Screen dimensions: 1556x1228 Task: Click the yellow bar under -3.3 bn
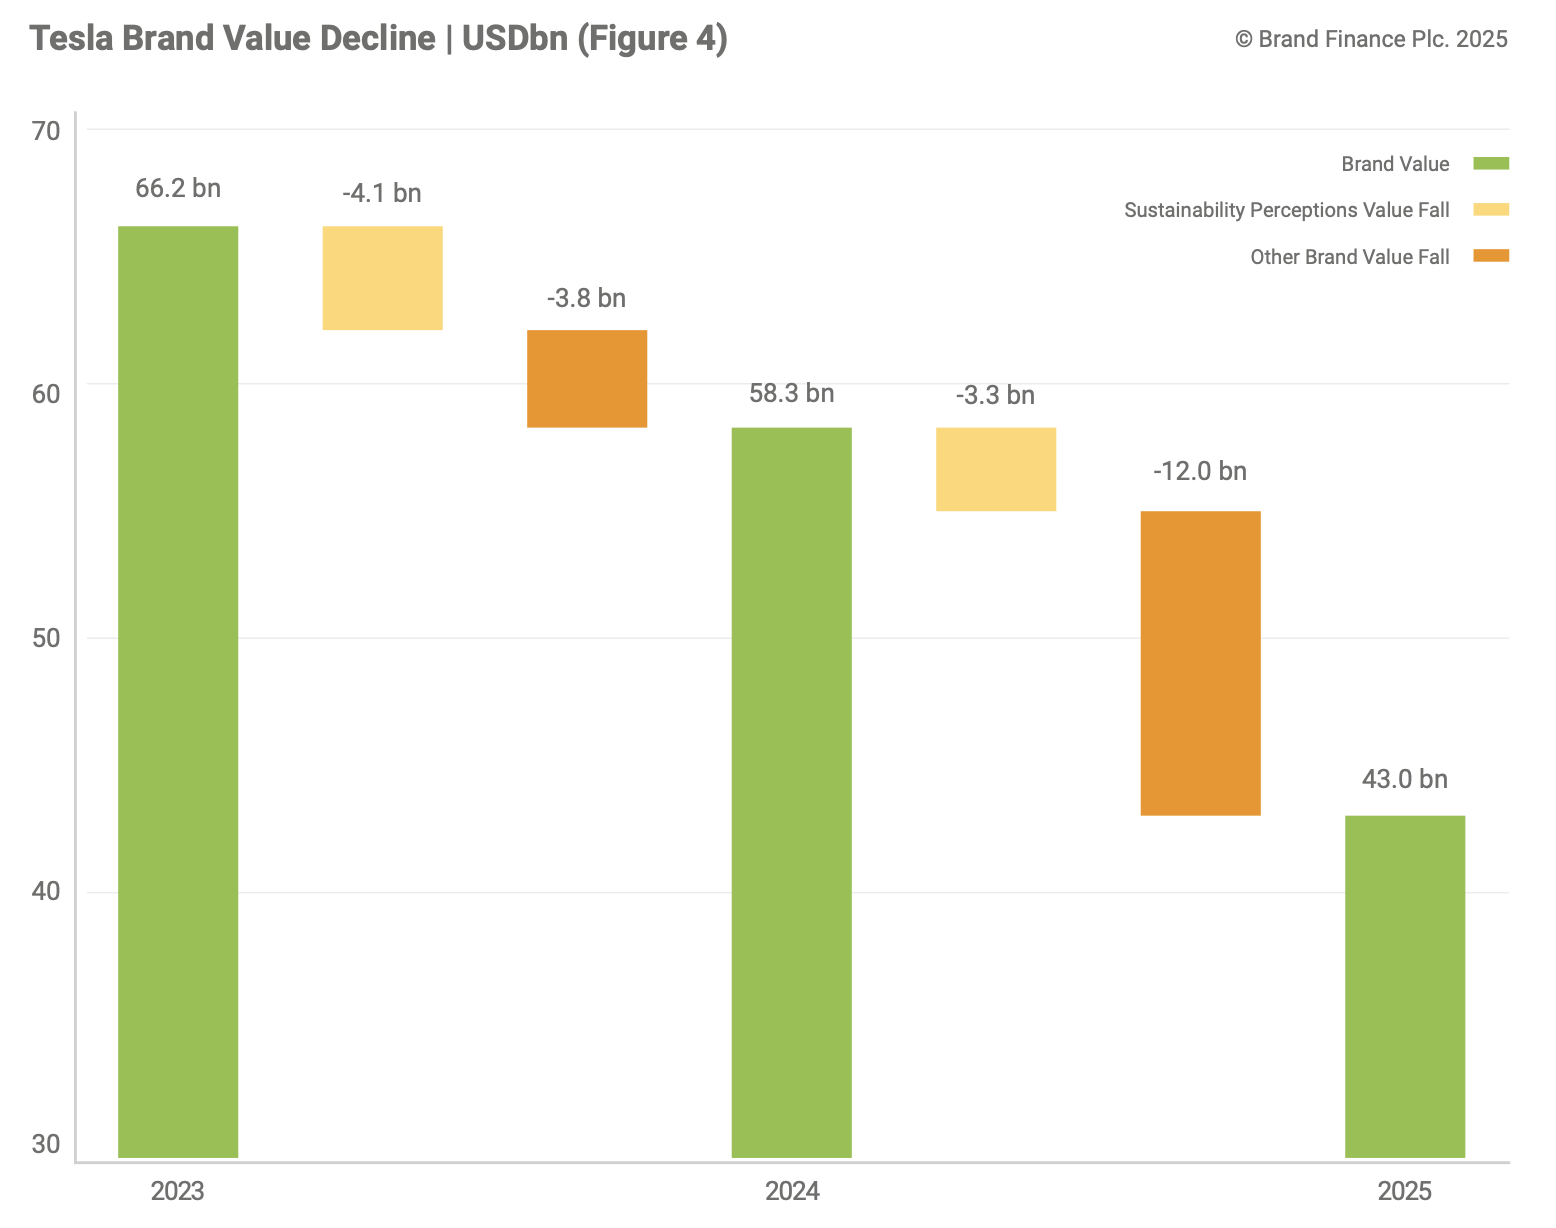click(995, 469)
